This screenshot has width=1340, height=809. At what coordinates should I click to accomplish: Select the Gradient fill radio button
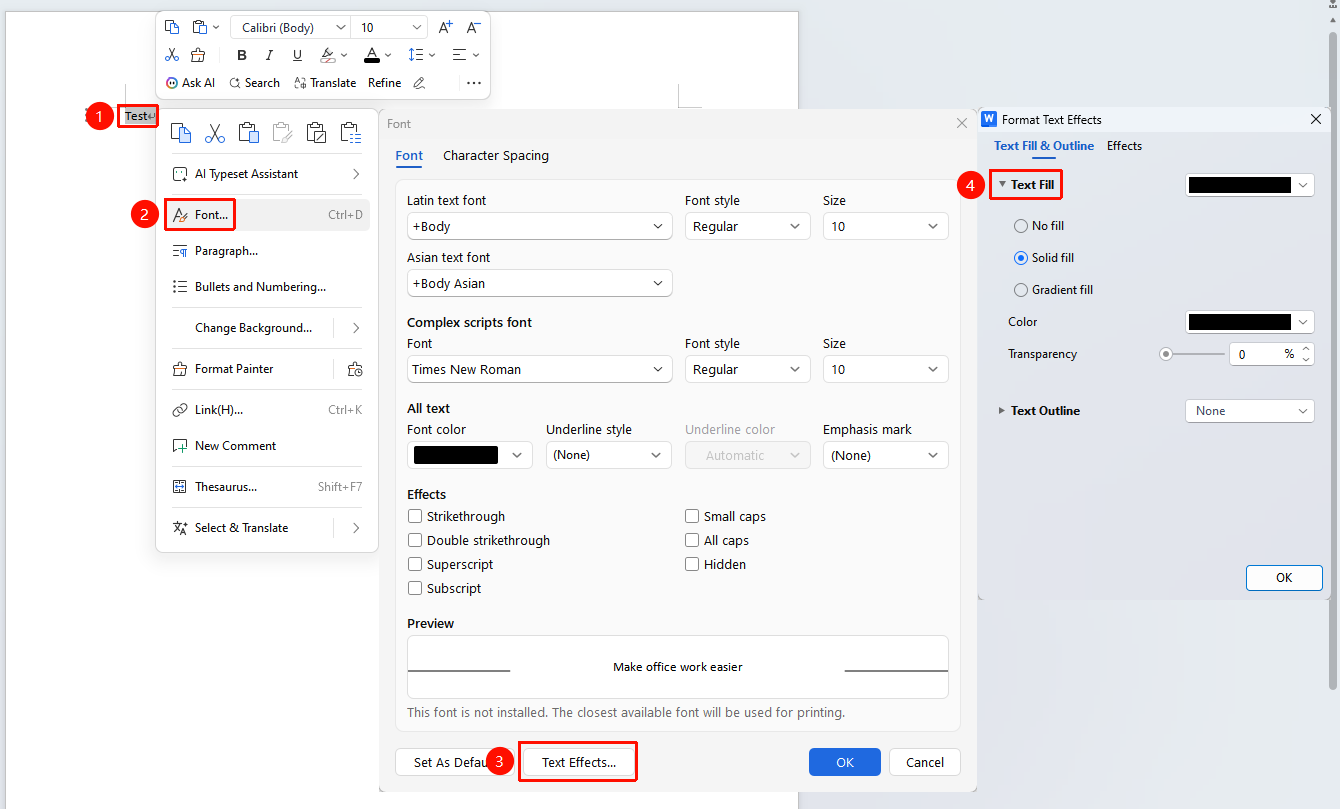click(x=1021, y=290)
